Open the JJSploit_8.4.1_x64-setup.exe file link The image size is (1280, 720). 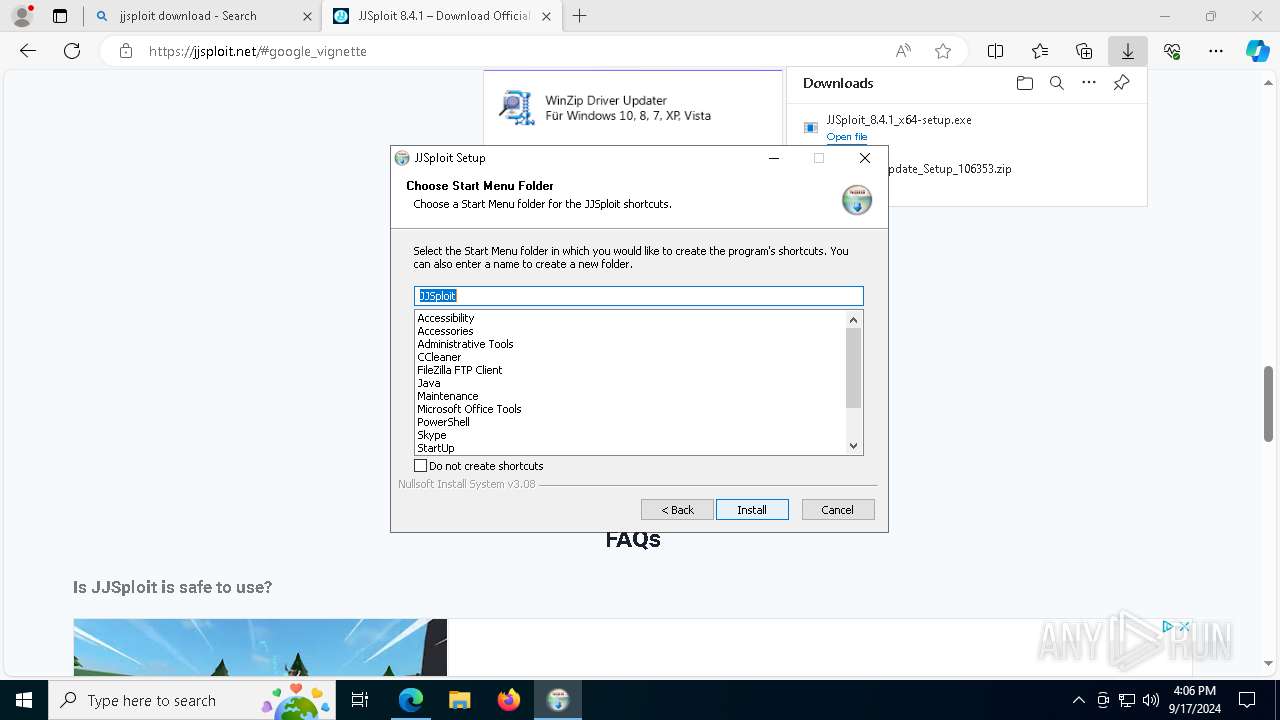[x=847, y=137]
